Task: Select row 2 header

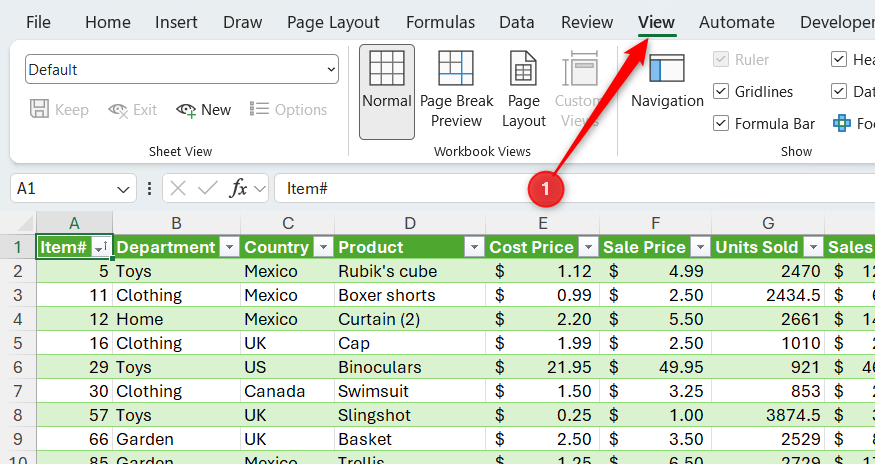Action: 17,271
